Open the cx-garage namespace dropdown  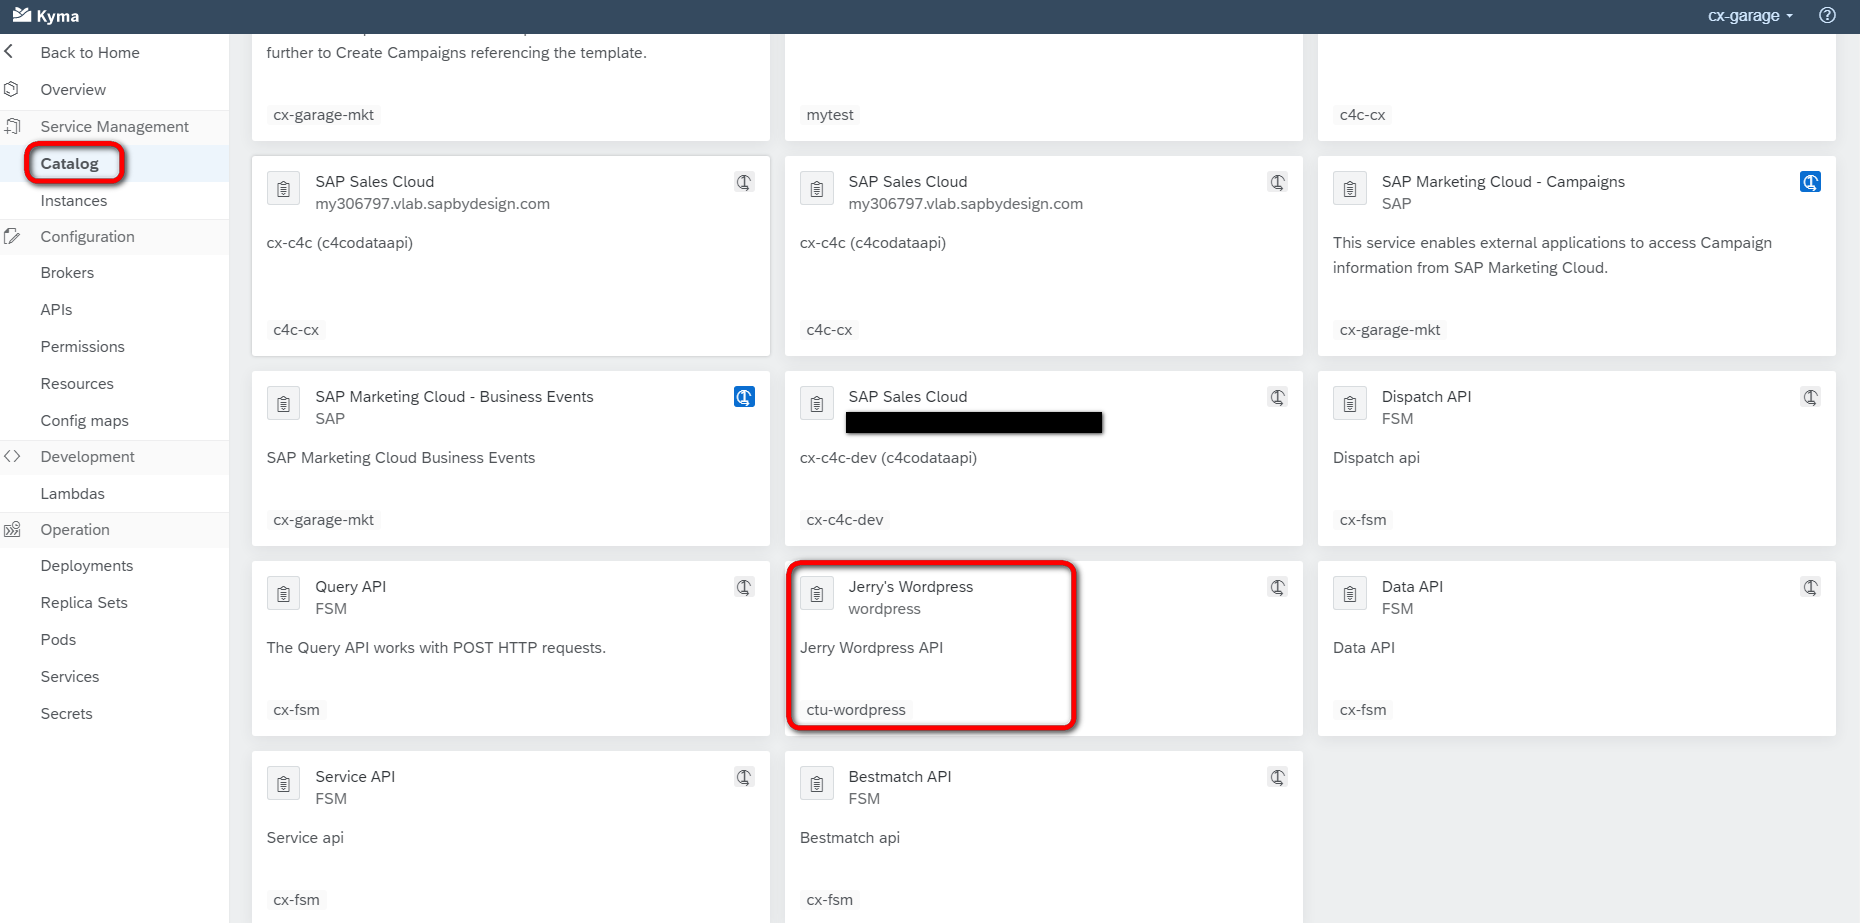point(1750,15)
